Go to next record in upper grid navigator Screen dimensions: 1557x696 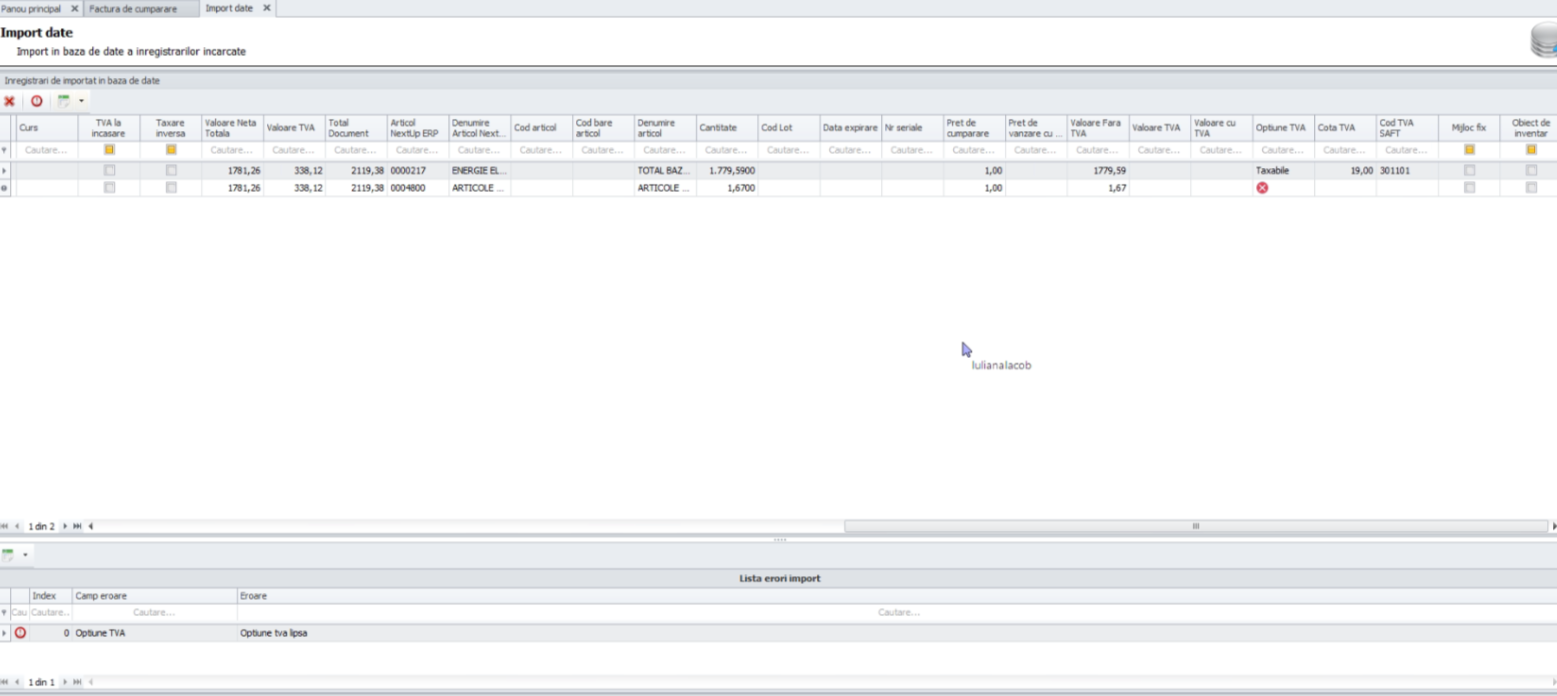pyautogui.click(x=66, y=526)
